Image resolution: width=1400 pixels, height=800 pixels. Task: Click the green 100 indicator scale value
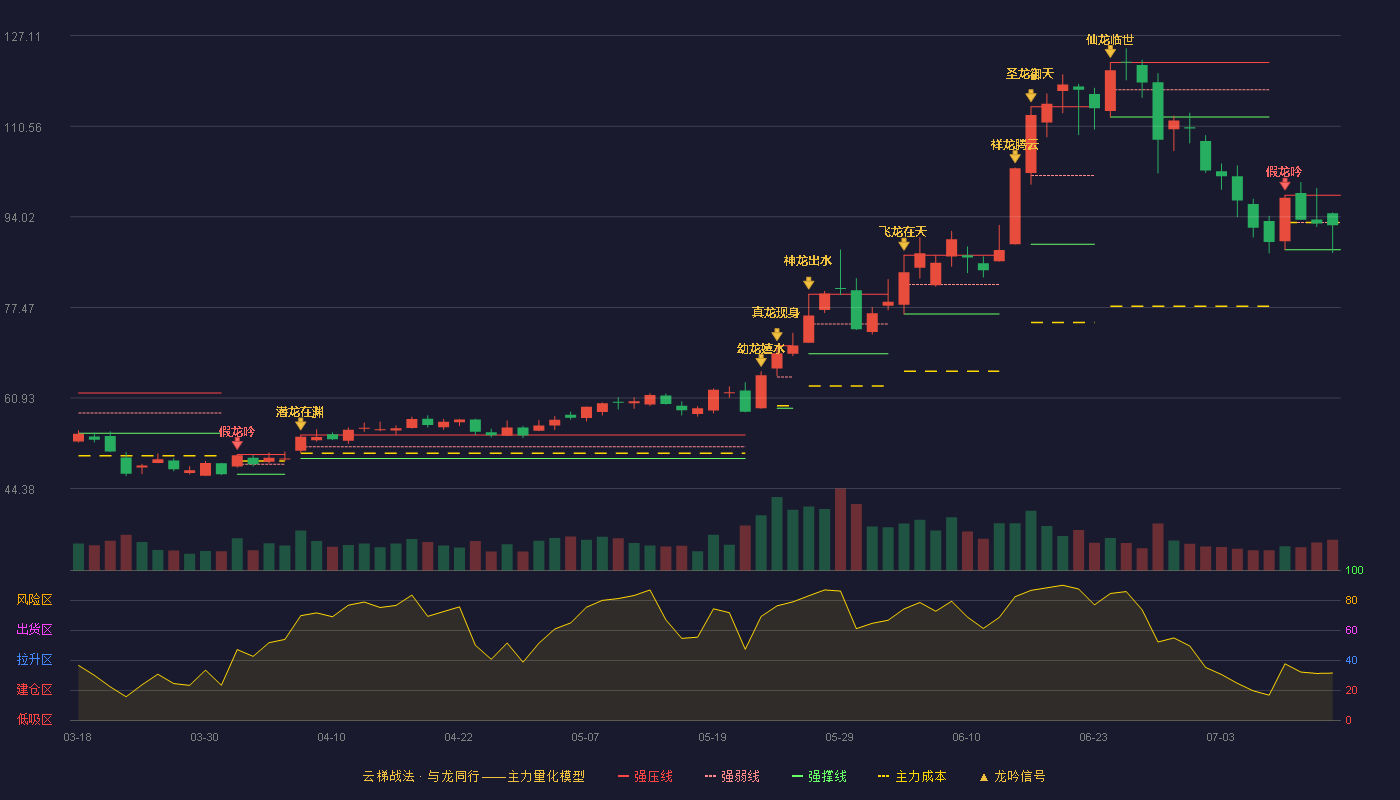[x=1354, y=571]
